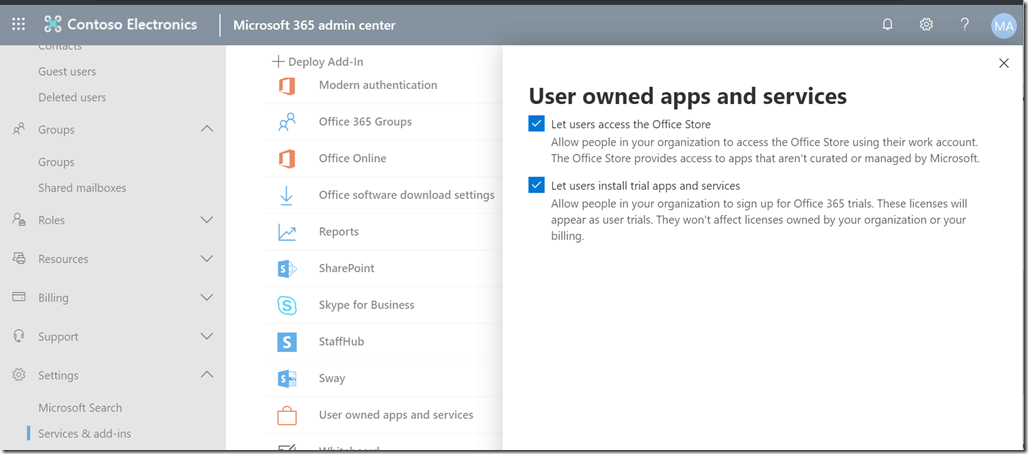Click the Resources label in sidebar
The height and width of the screenshot is (454, 1028).
63,259
